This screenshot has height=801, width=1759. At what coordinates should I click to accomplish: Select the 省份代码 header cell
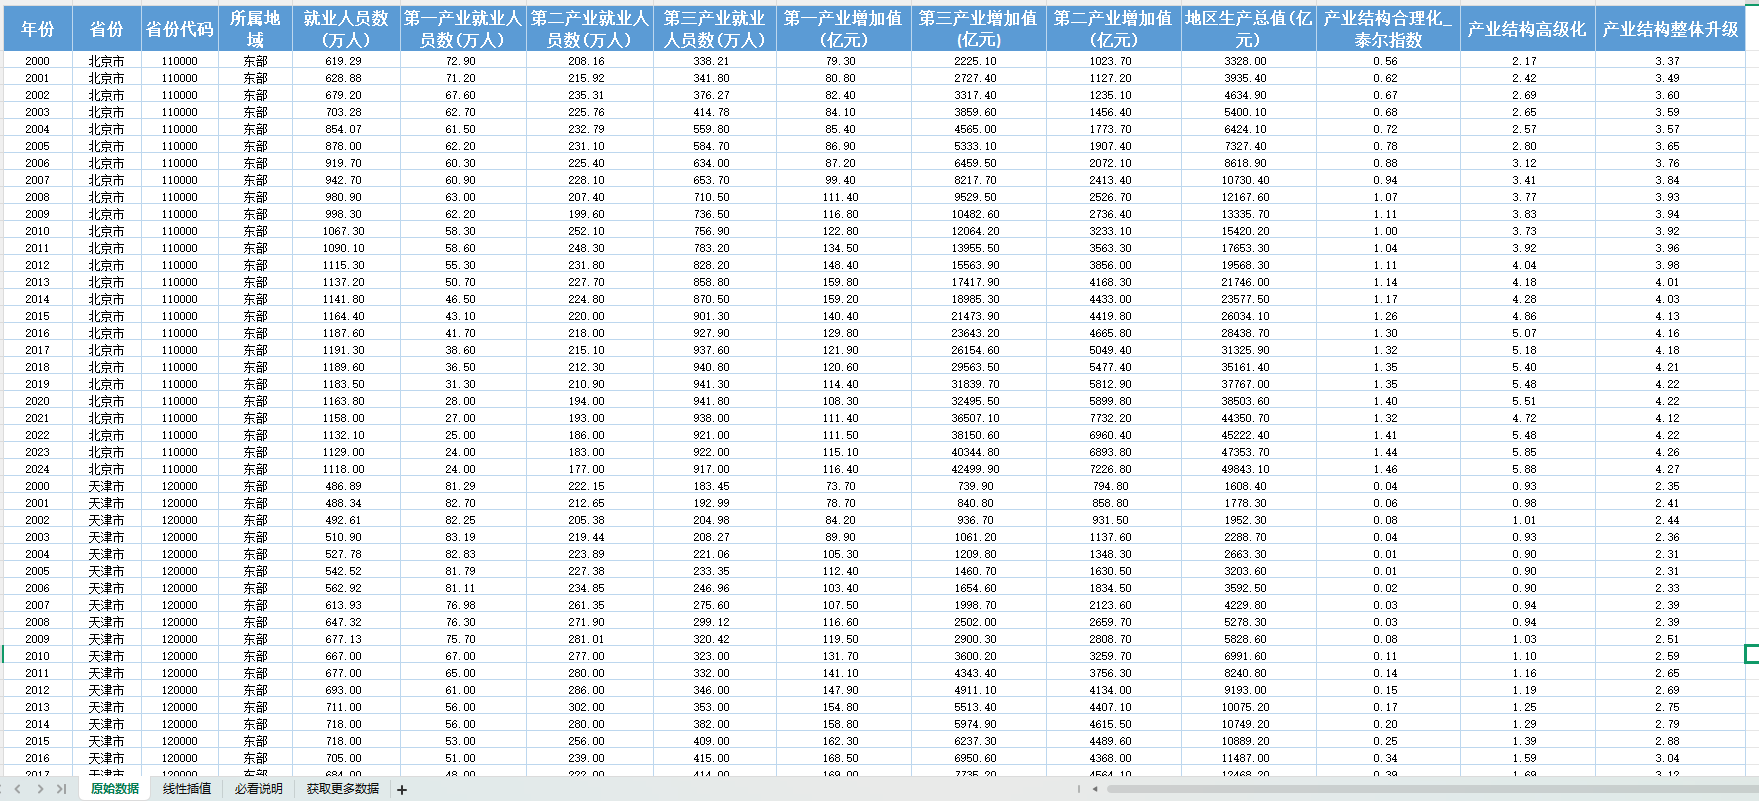pyautogui.click(x=180, y=29)
